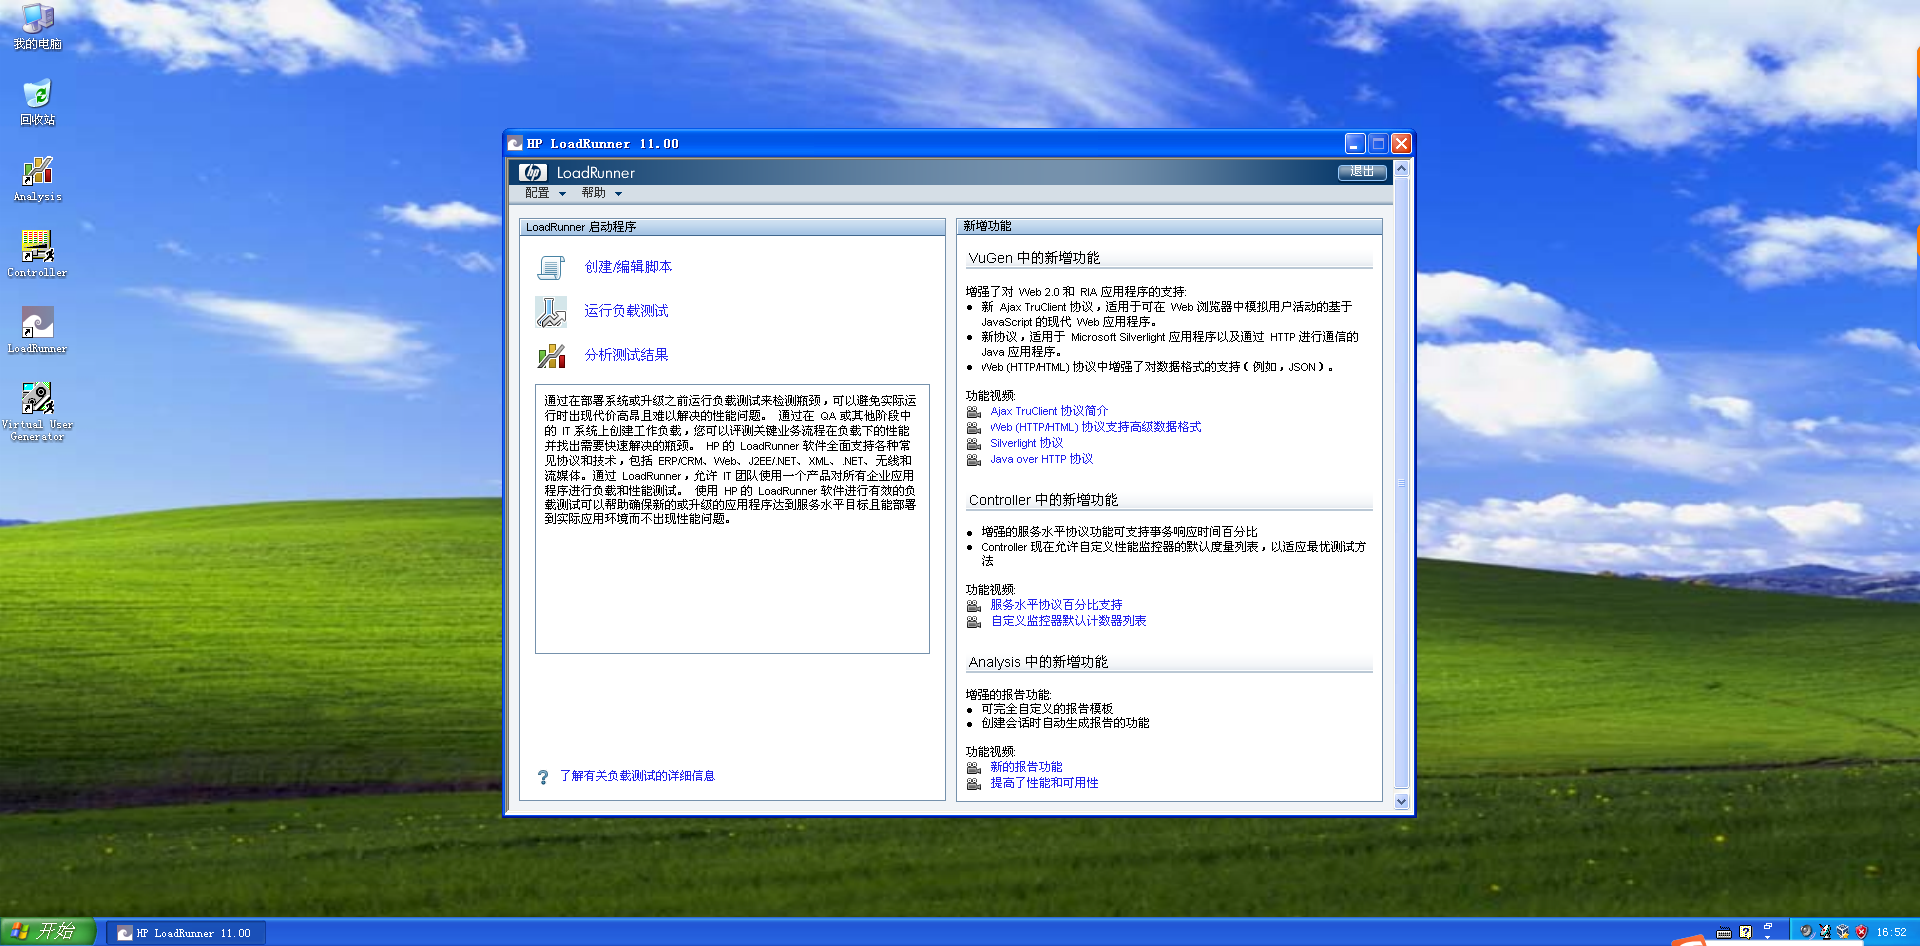Select the Recycle Bin (回收站) icon
This screenshot has height=946, width=1920.
click(37, 94)
